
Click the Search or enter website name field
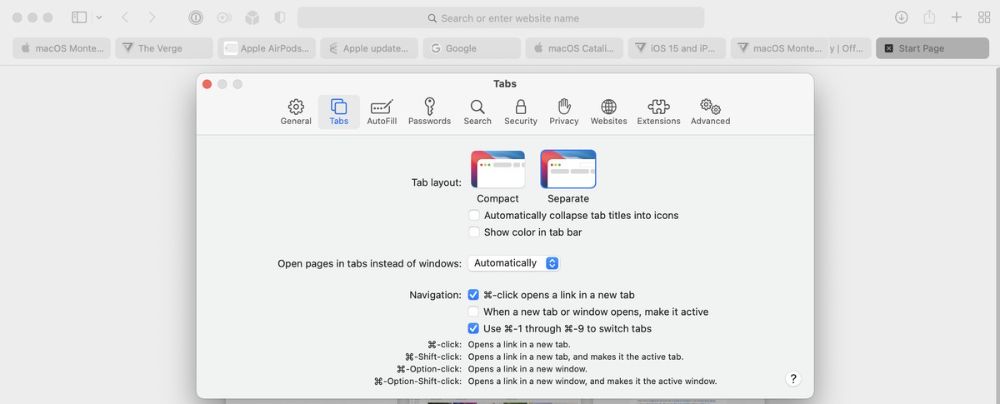501,18
